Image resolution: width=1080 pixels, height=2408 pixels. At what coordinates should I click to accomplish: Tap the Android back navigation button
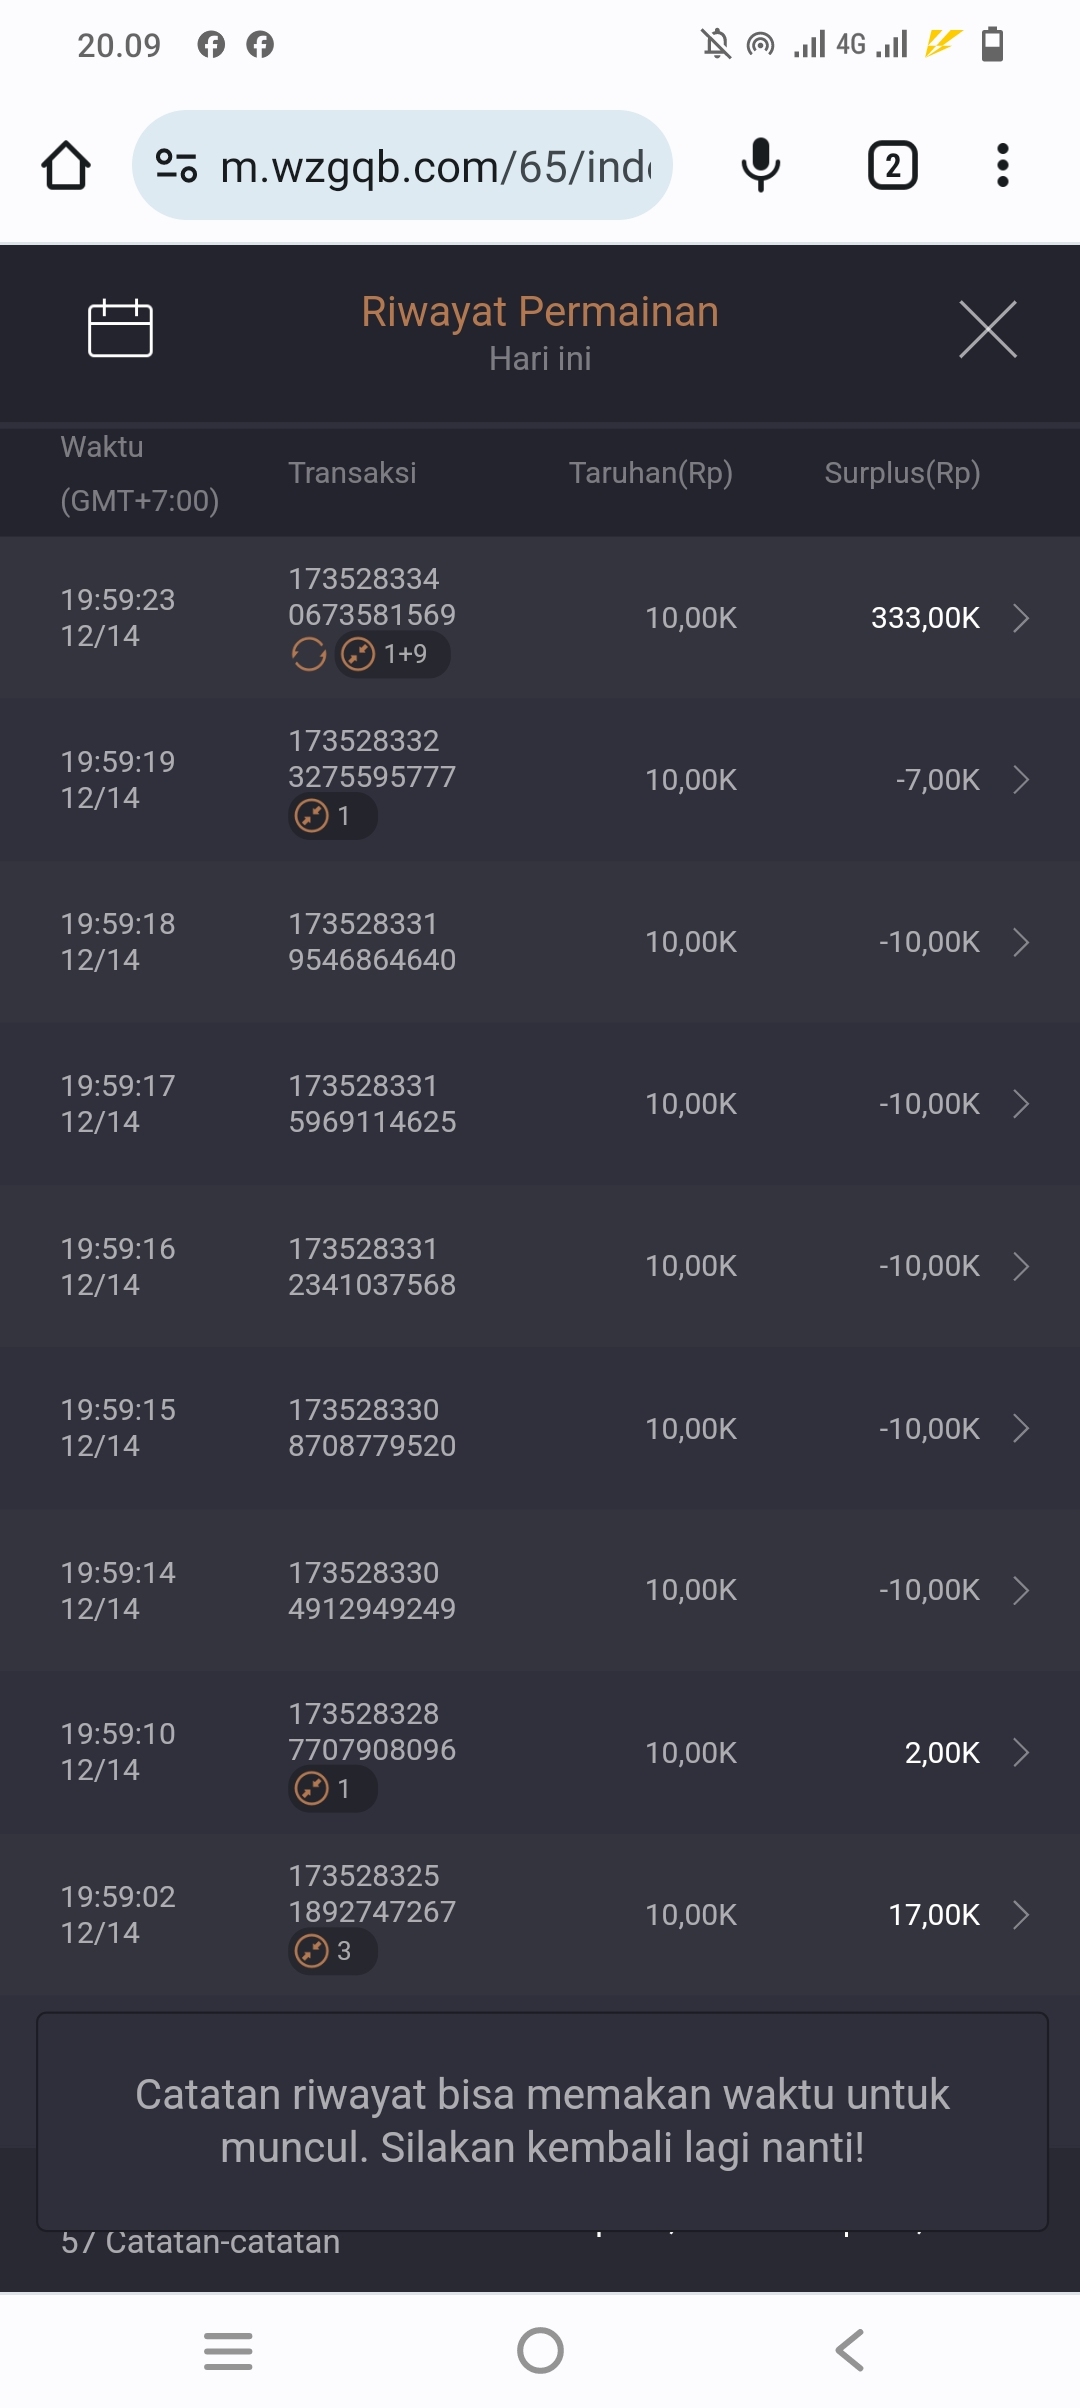pyautogui.click(x=850, y=2350)
